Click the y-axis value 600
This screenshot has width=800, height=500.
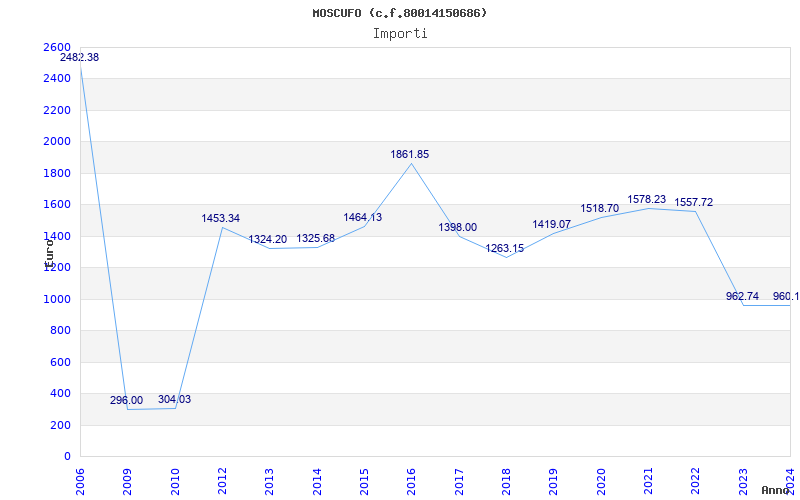(60, 362)
